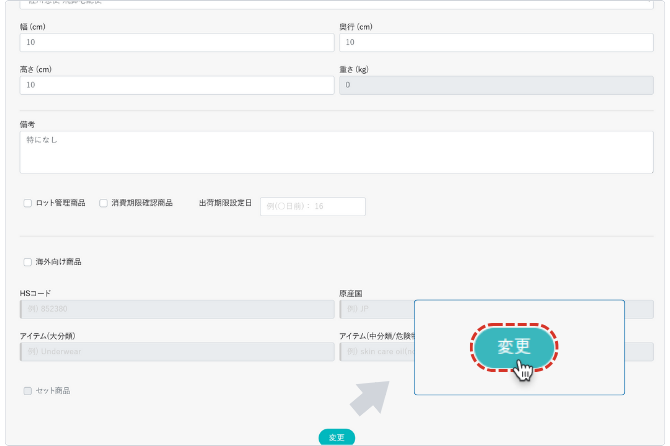The image size is (670, 446).
Task: Enable the ロット管理商品 checkbox
Action: 28,203
